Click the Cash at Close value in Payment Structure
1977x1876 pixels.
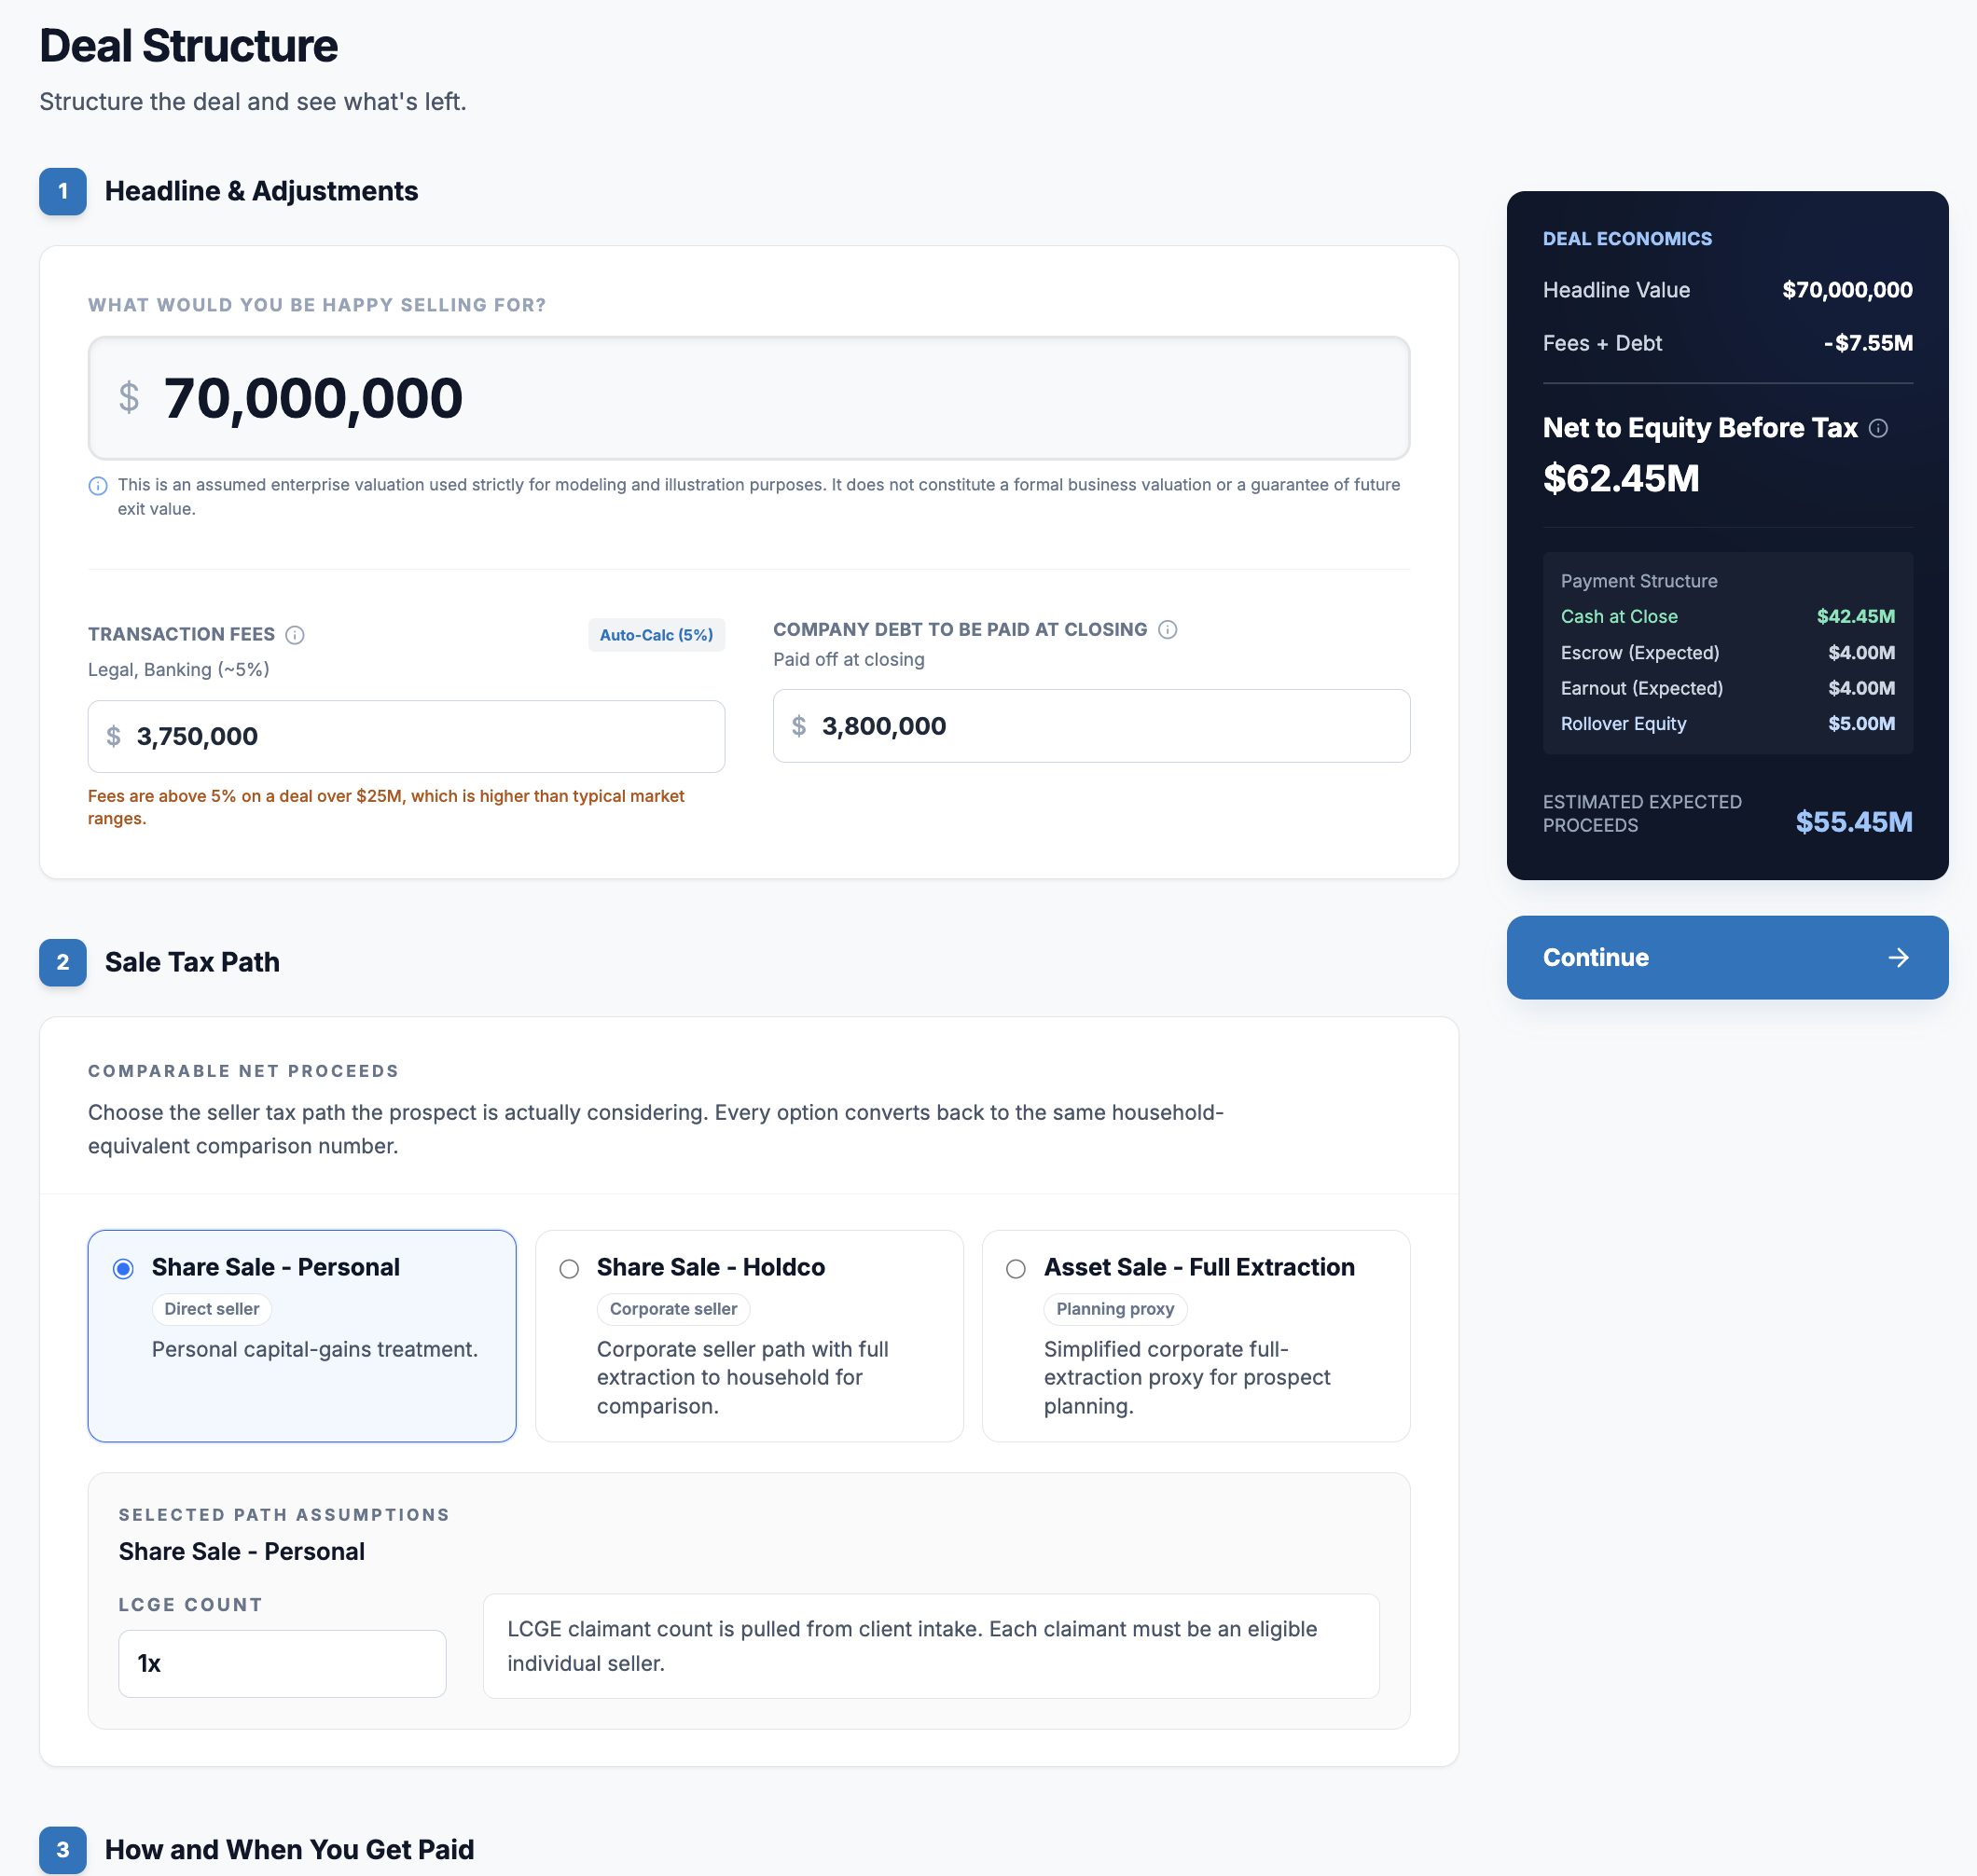tap(1855, 616)
